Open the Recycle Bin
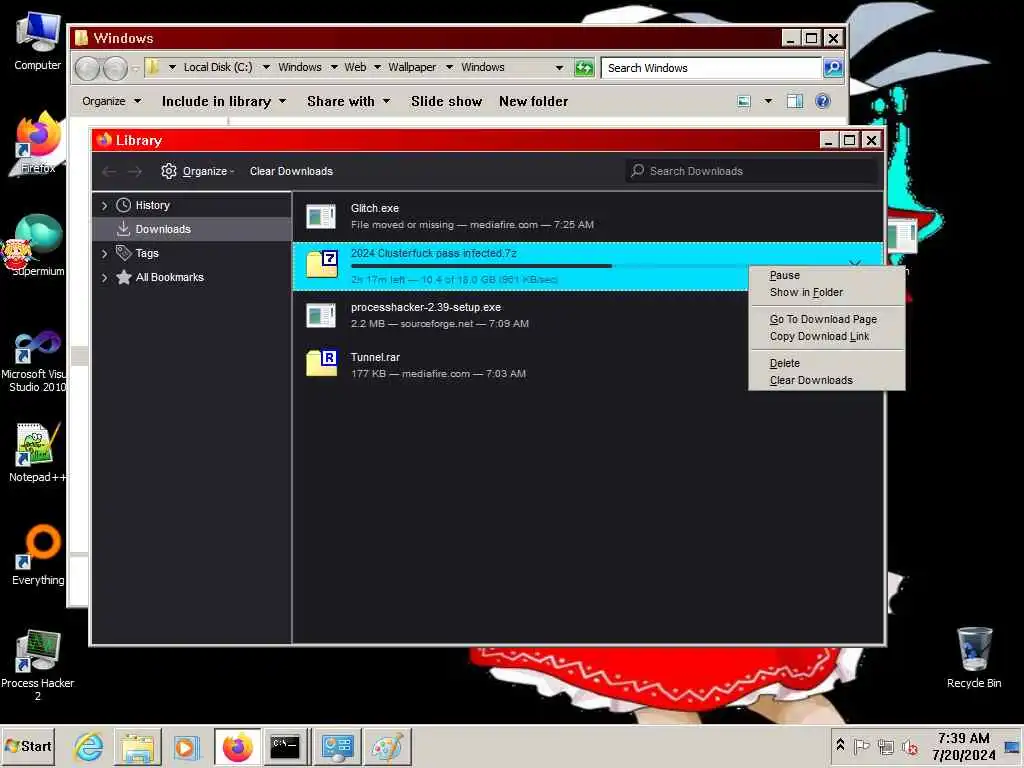 [974, 658]
